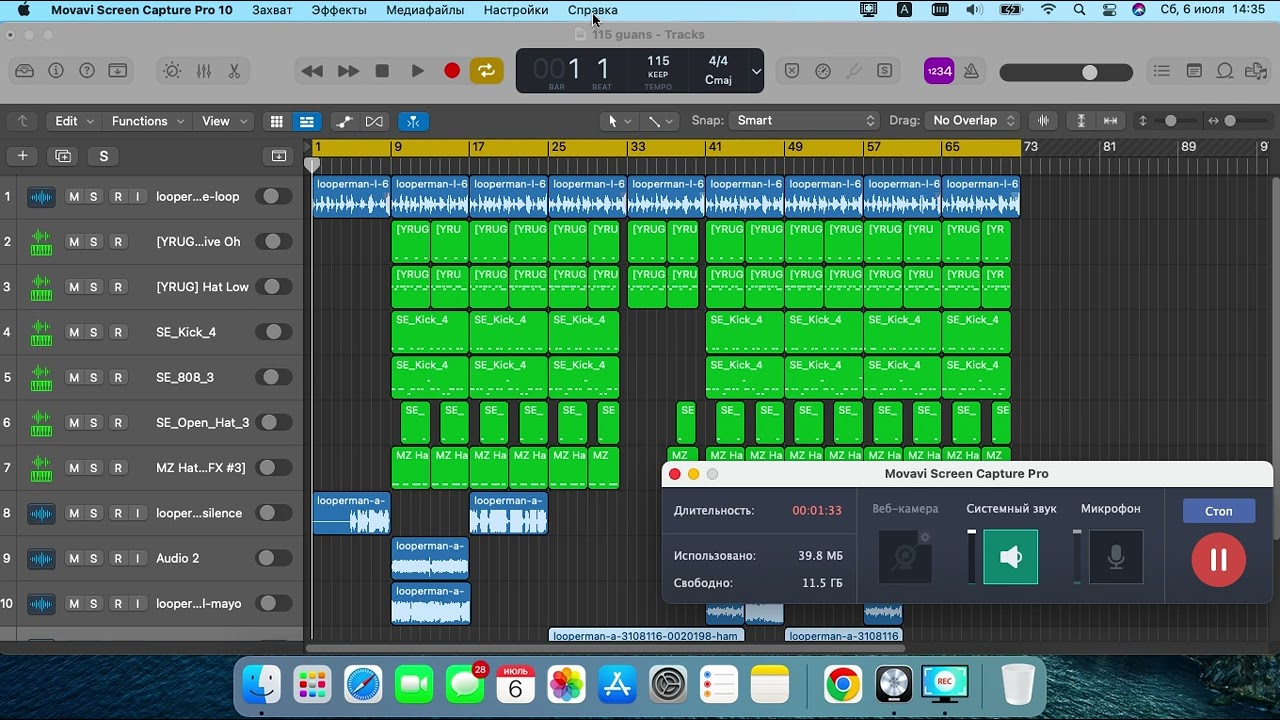This screenshot has width=1280, height=720.
Task: Open the Настройки menu
Action: [516, 10]
